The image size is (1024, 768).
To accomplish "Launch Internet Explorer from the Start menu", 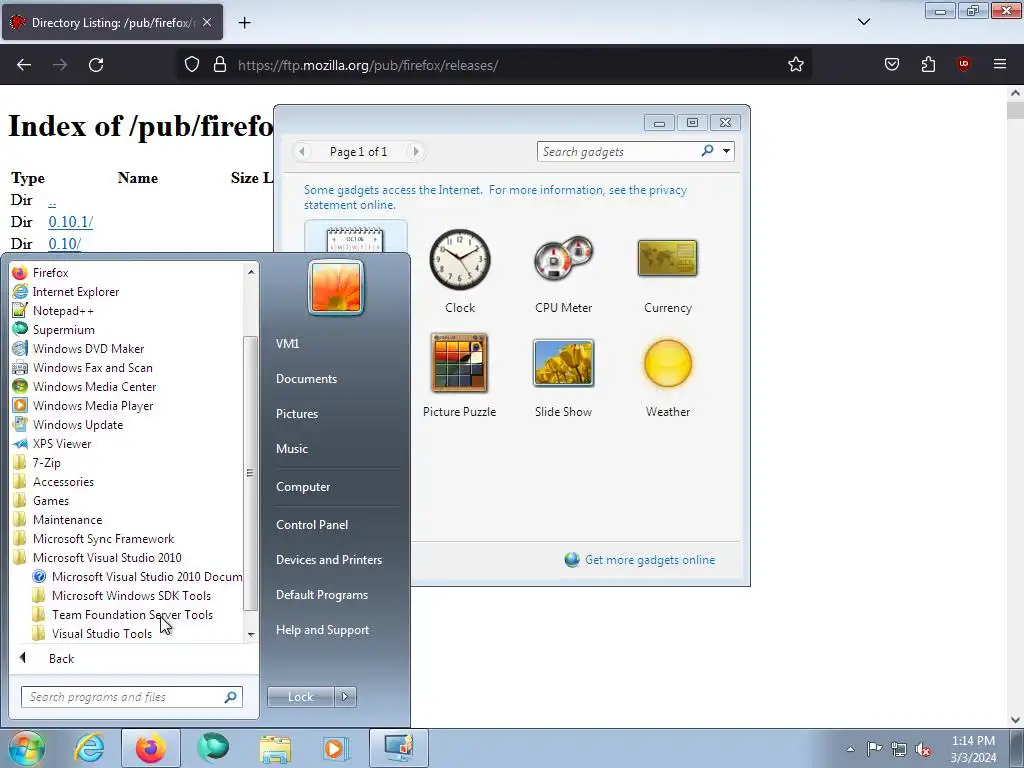I will (76, 291).
